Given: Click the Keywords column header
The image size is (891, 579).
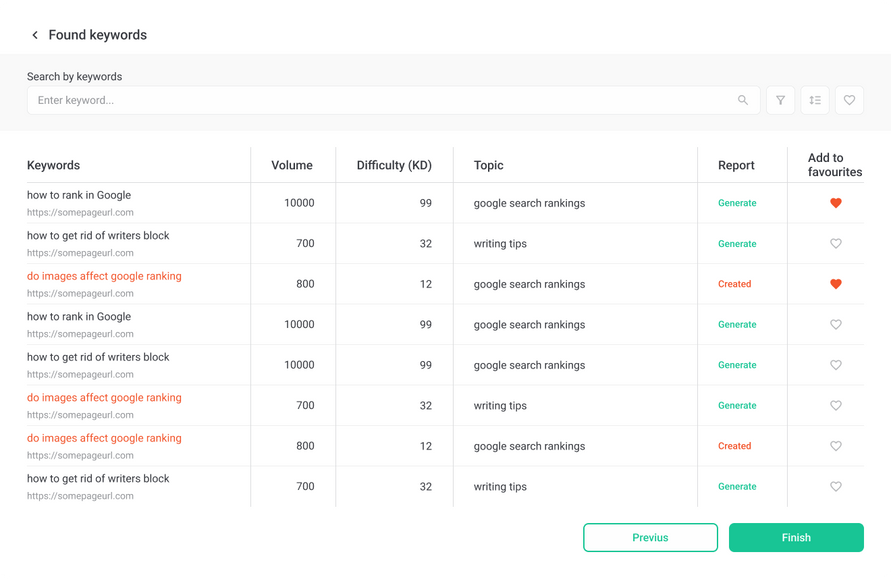Looking at the screenshot, I should pyautogui.click(x=53, y=165).
